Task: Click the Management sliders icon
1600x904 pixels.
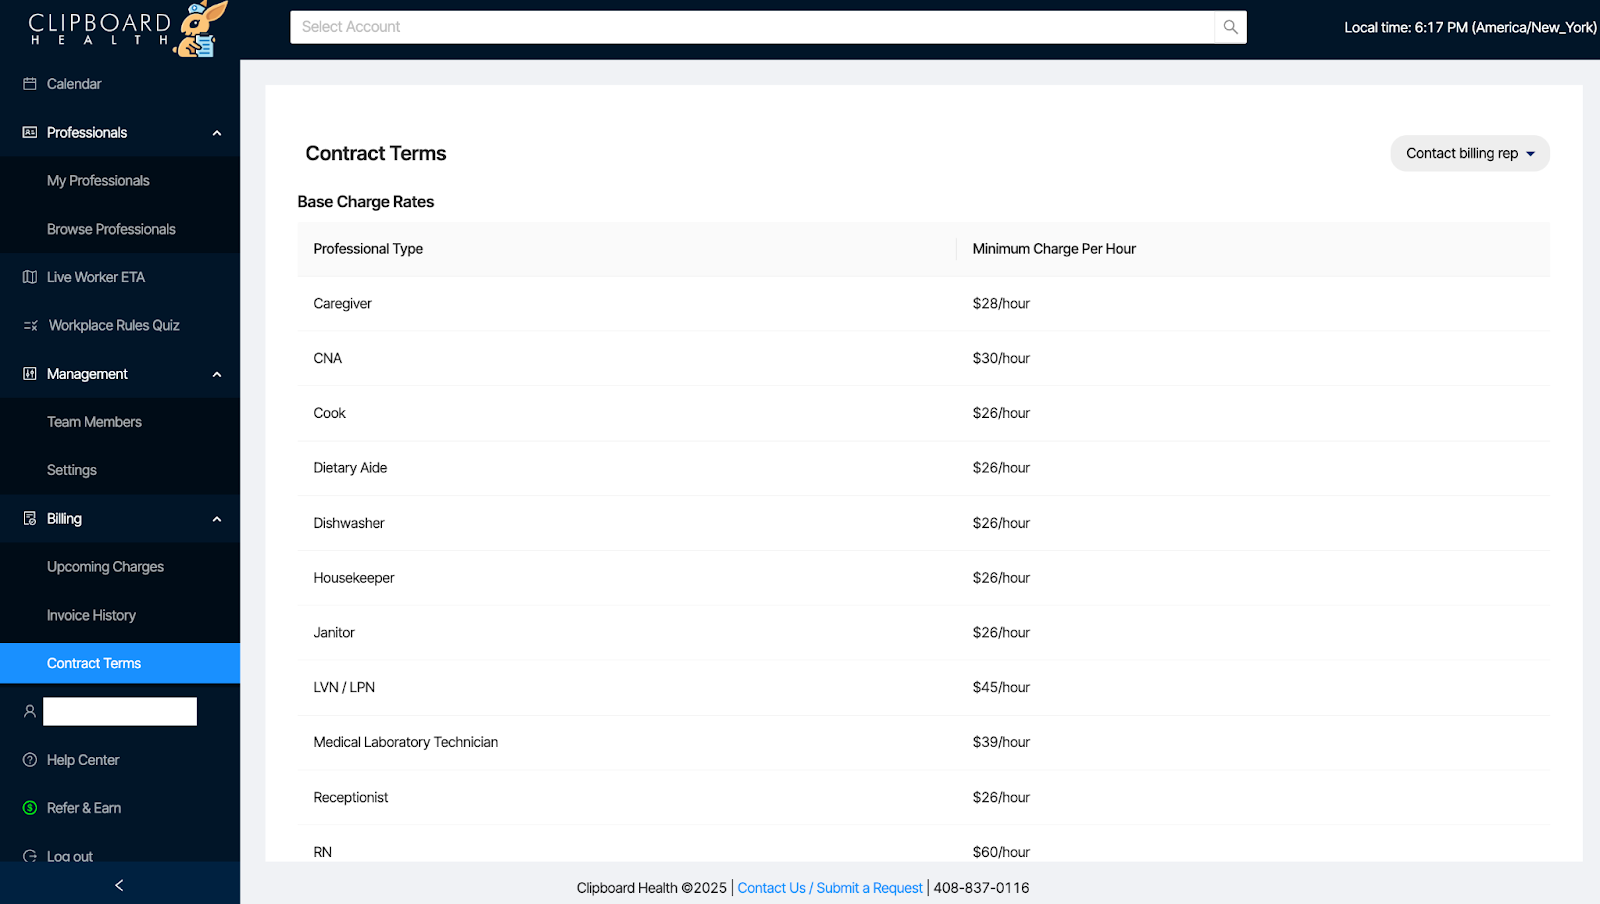Action: (30, 374)
